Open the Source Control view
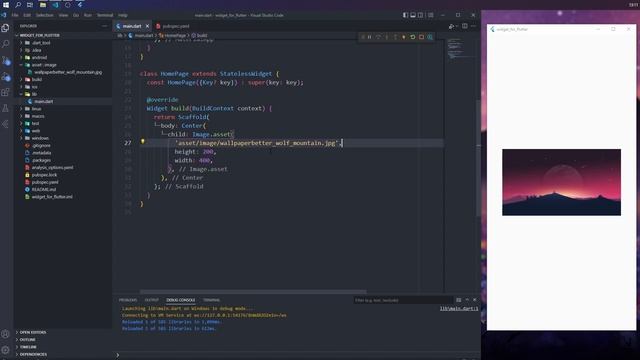 [5, 61]
